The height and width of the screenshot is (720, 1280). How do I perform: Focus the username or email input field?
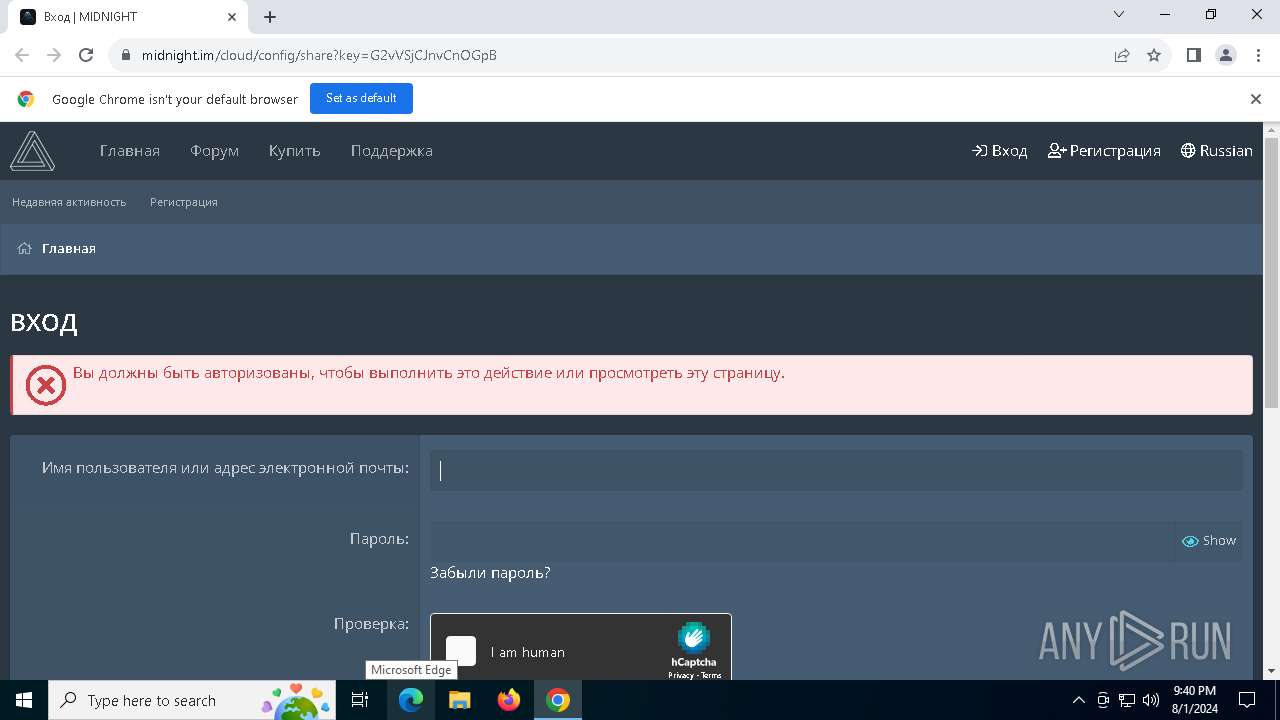click(836, 470)
